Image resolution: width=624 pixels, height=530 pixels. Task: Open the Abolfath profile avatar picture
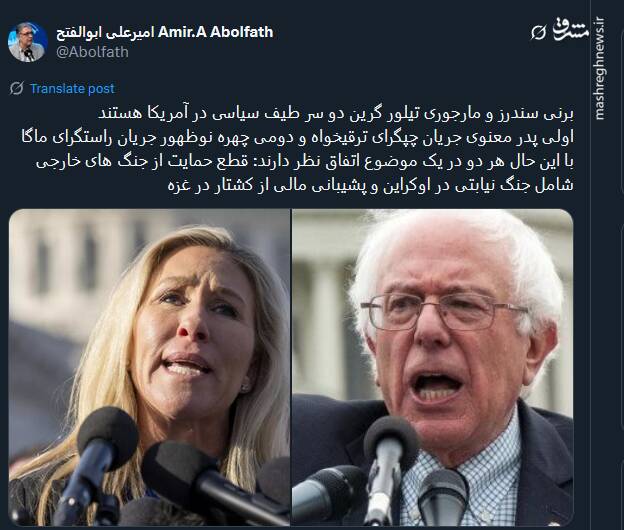pyautogui.click(x=27, y=42)
